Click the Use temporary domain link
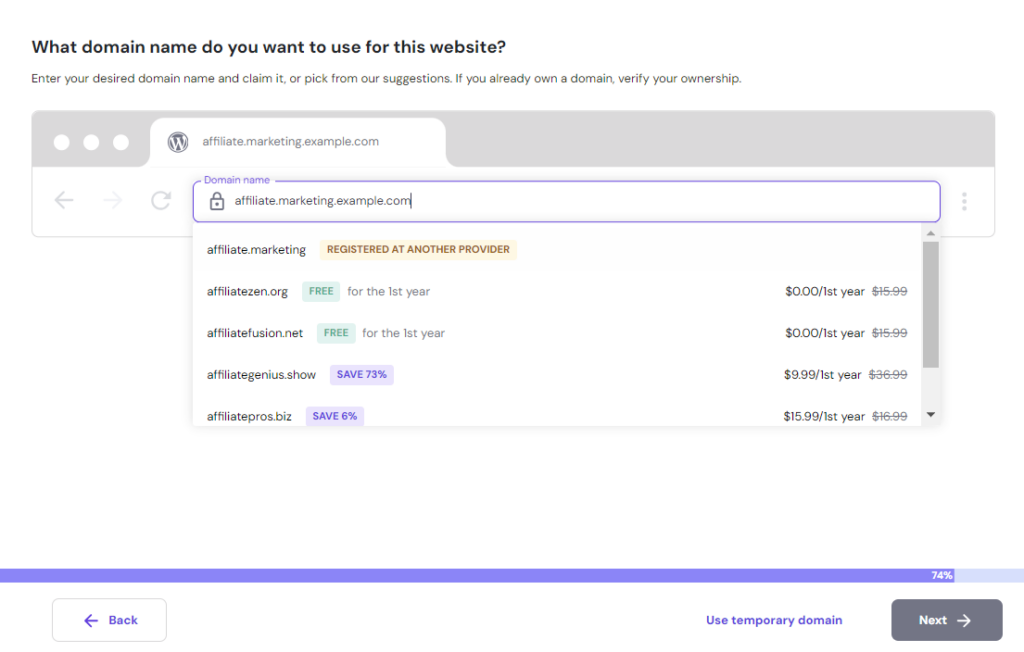The width and height of the screenshot is (1024, 652). [x=774, y=620]
